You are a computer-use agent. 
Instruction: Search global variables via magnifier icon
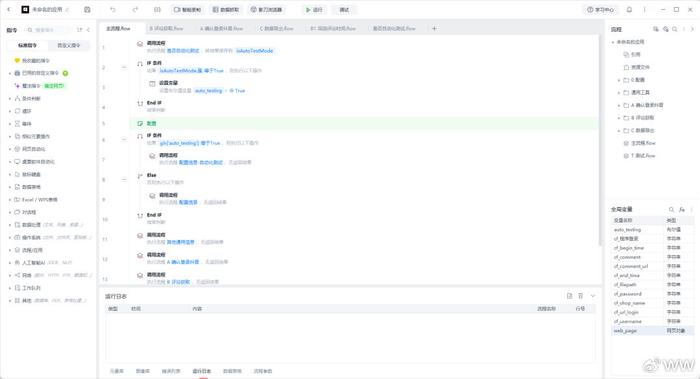(671, 209)
